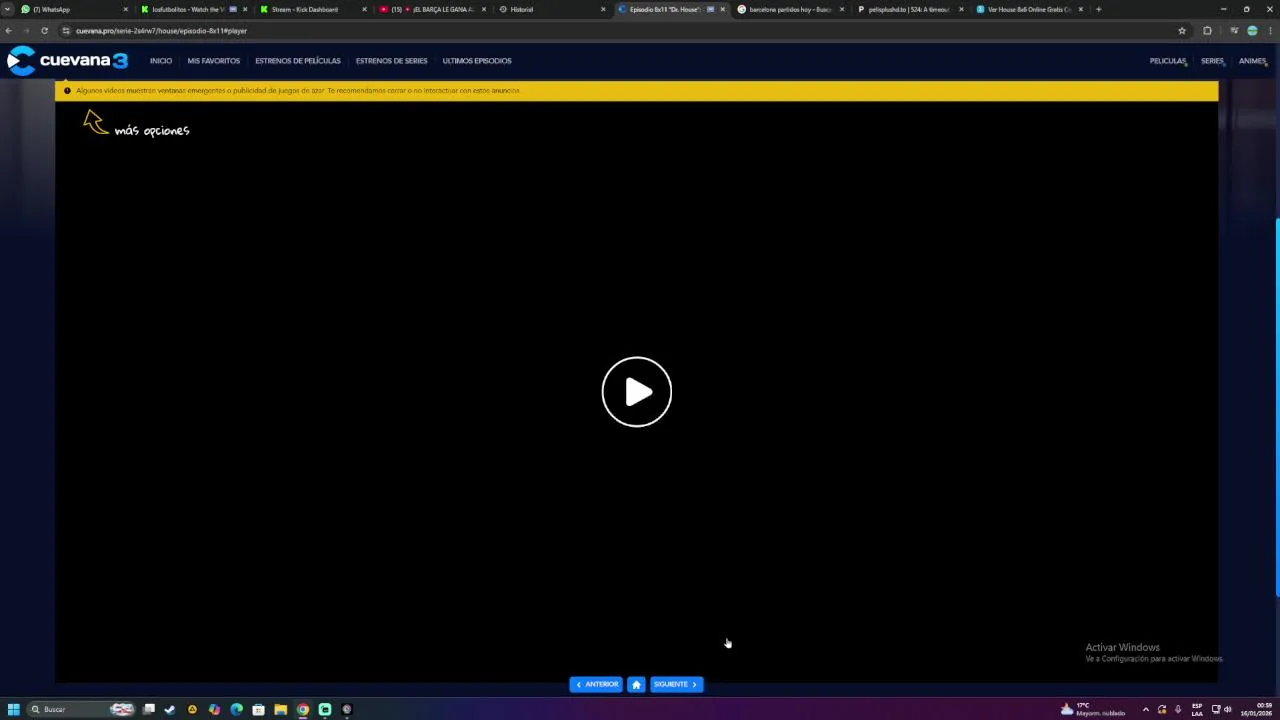The image size is (1280, 720).
Task: Expand the SERIES dropdown
Action: (x=1213, y=61)
